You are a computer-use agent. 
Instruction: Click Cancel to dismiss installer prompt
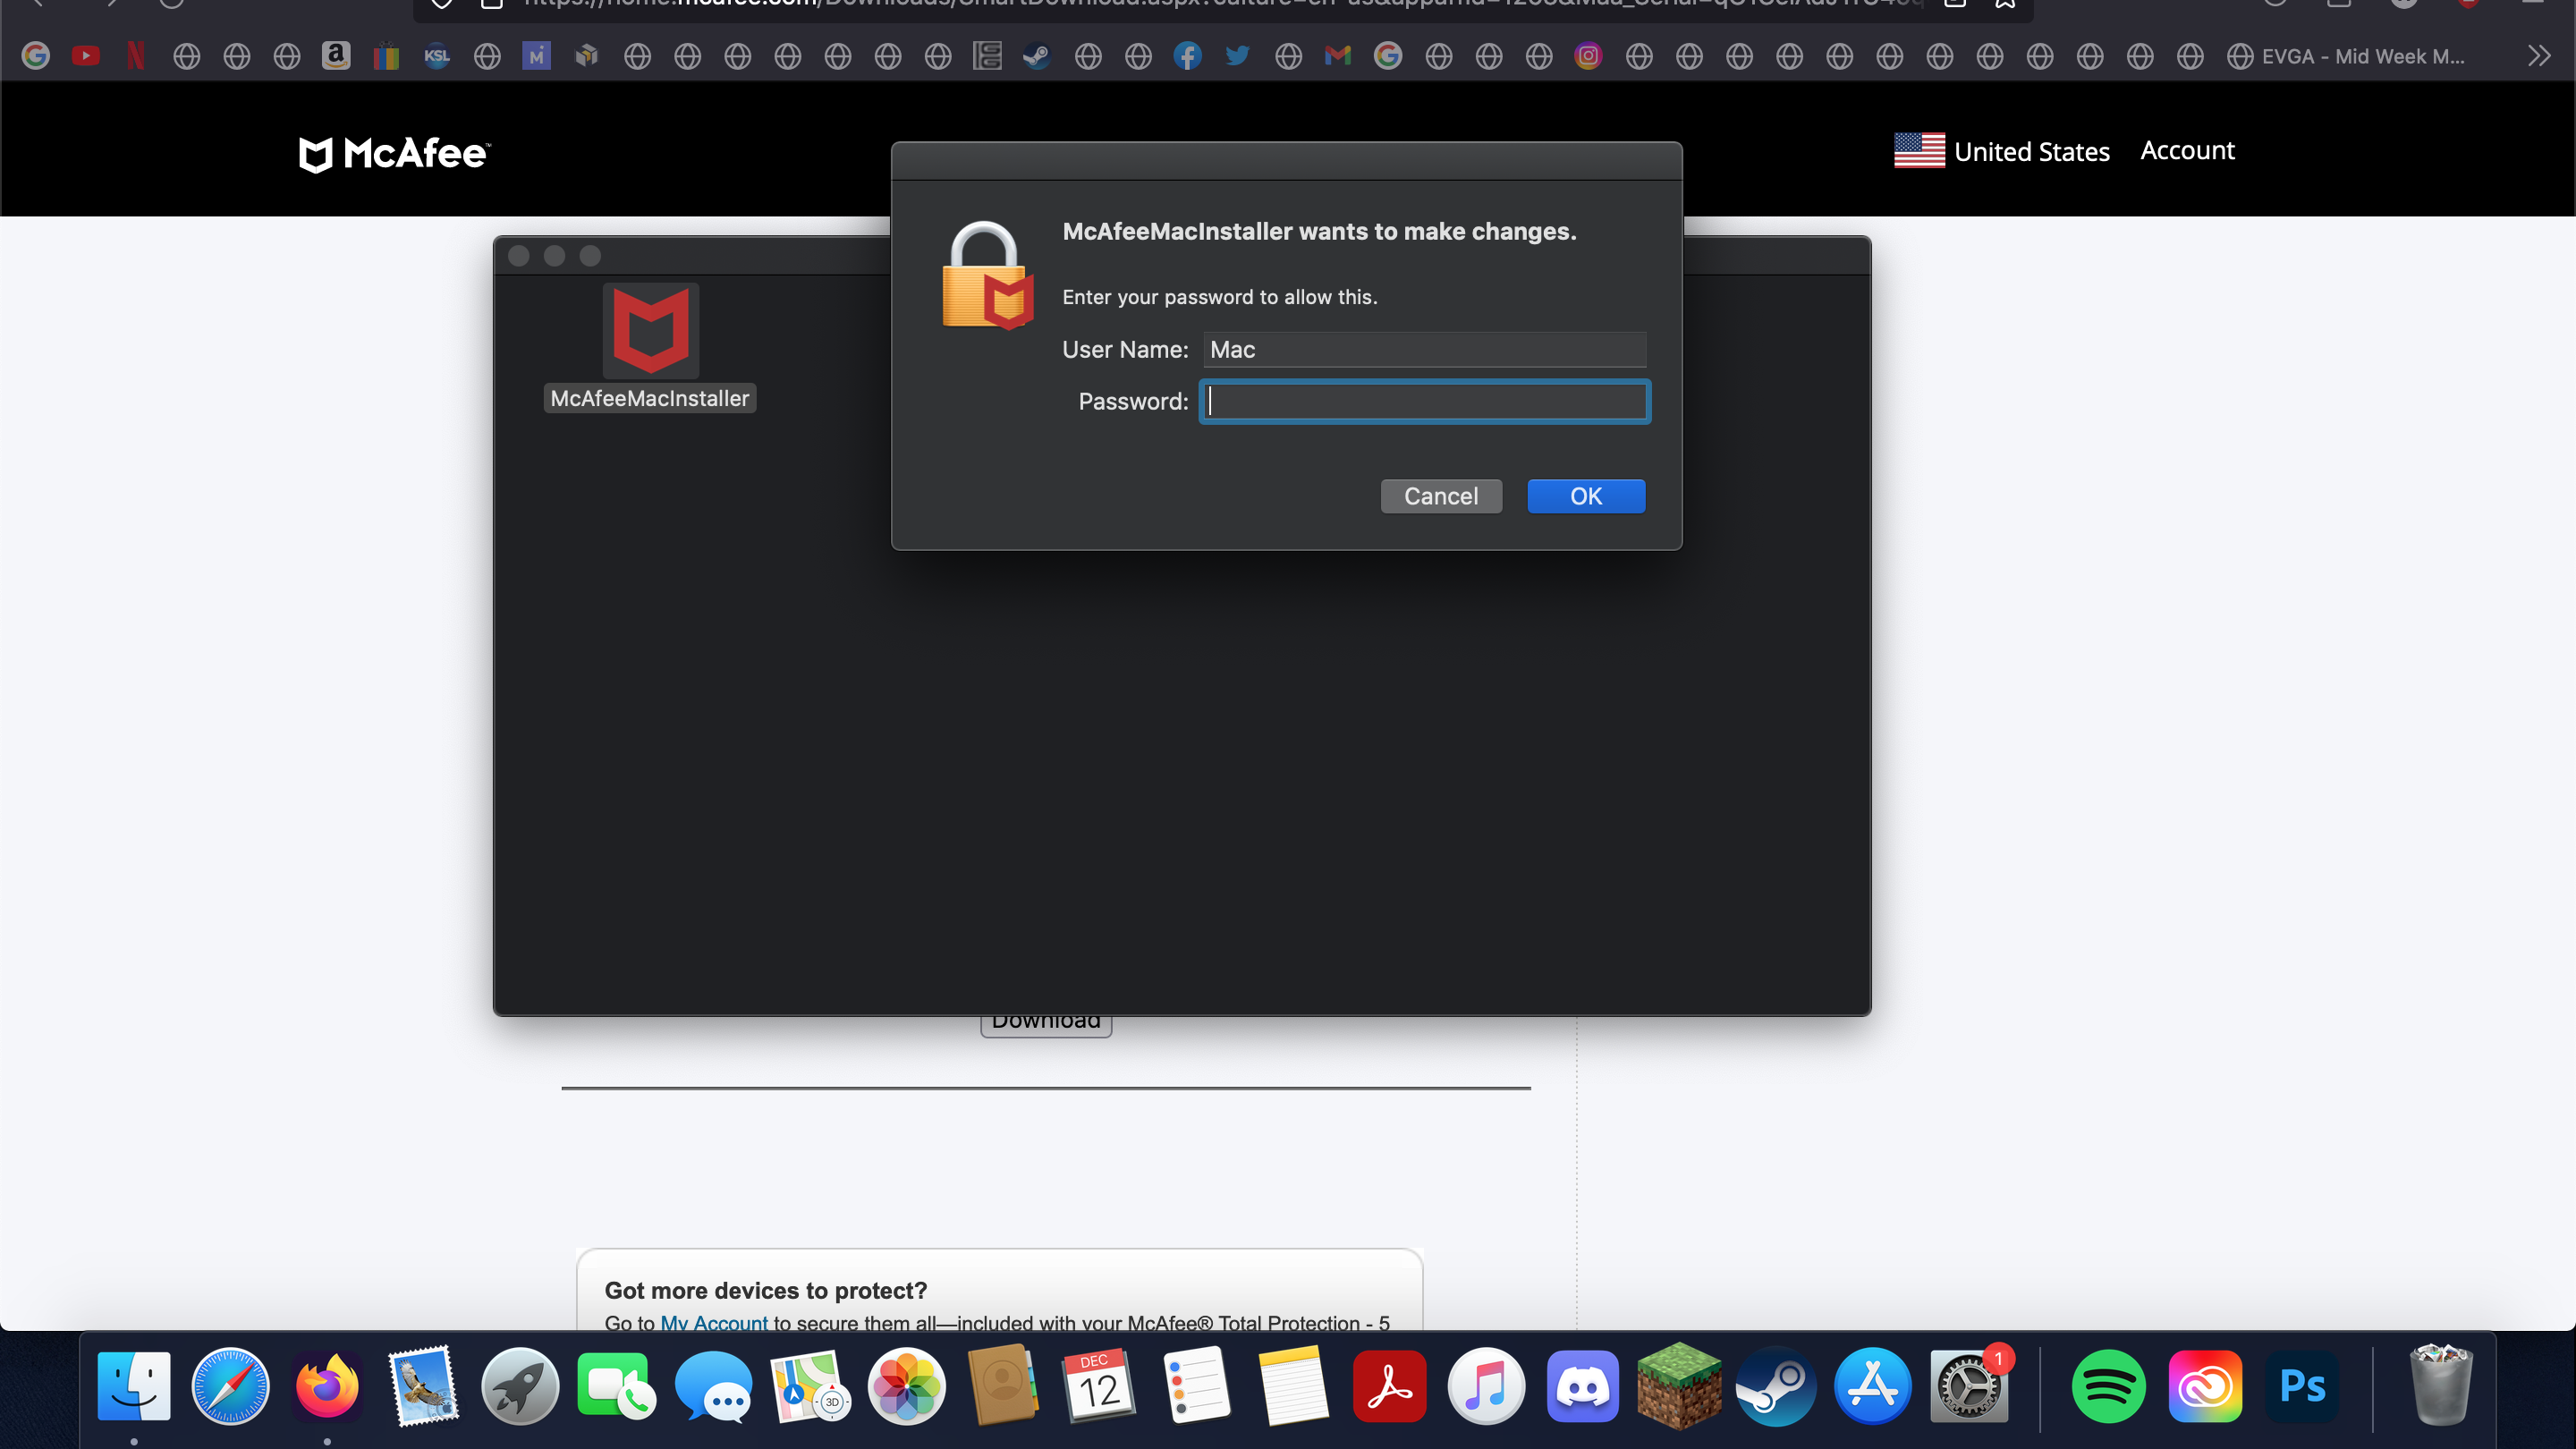pos(1442,496)
